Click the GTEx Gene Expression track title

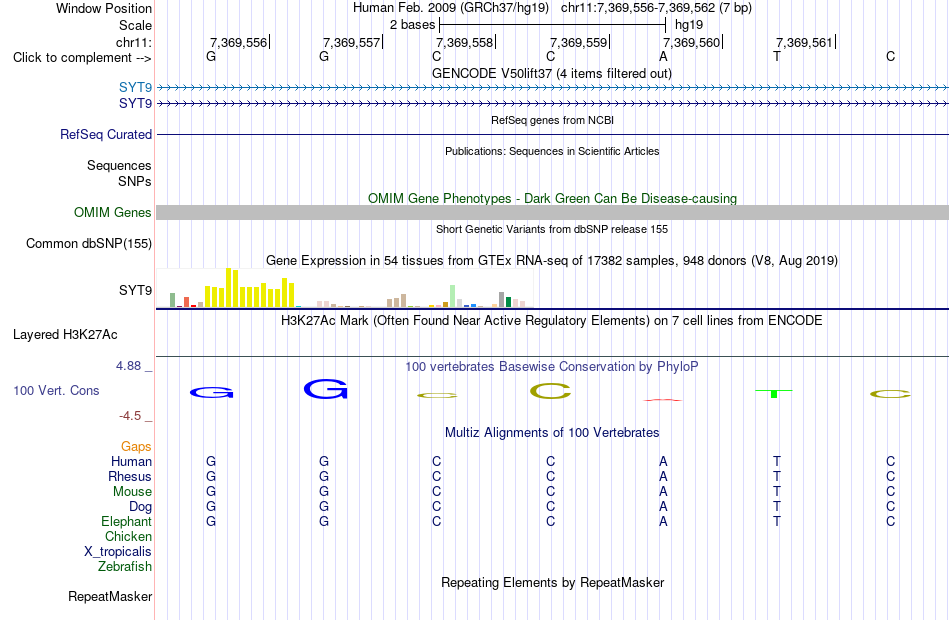(x=552, y=261)
